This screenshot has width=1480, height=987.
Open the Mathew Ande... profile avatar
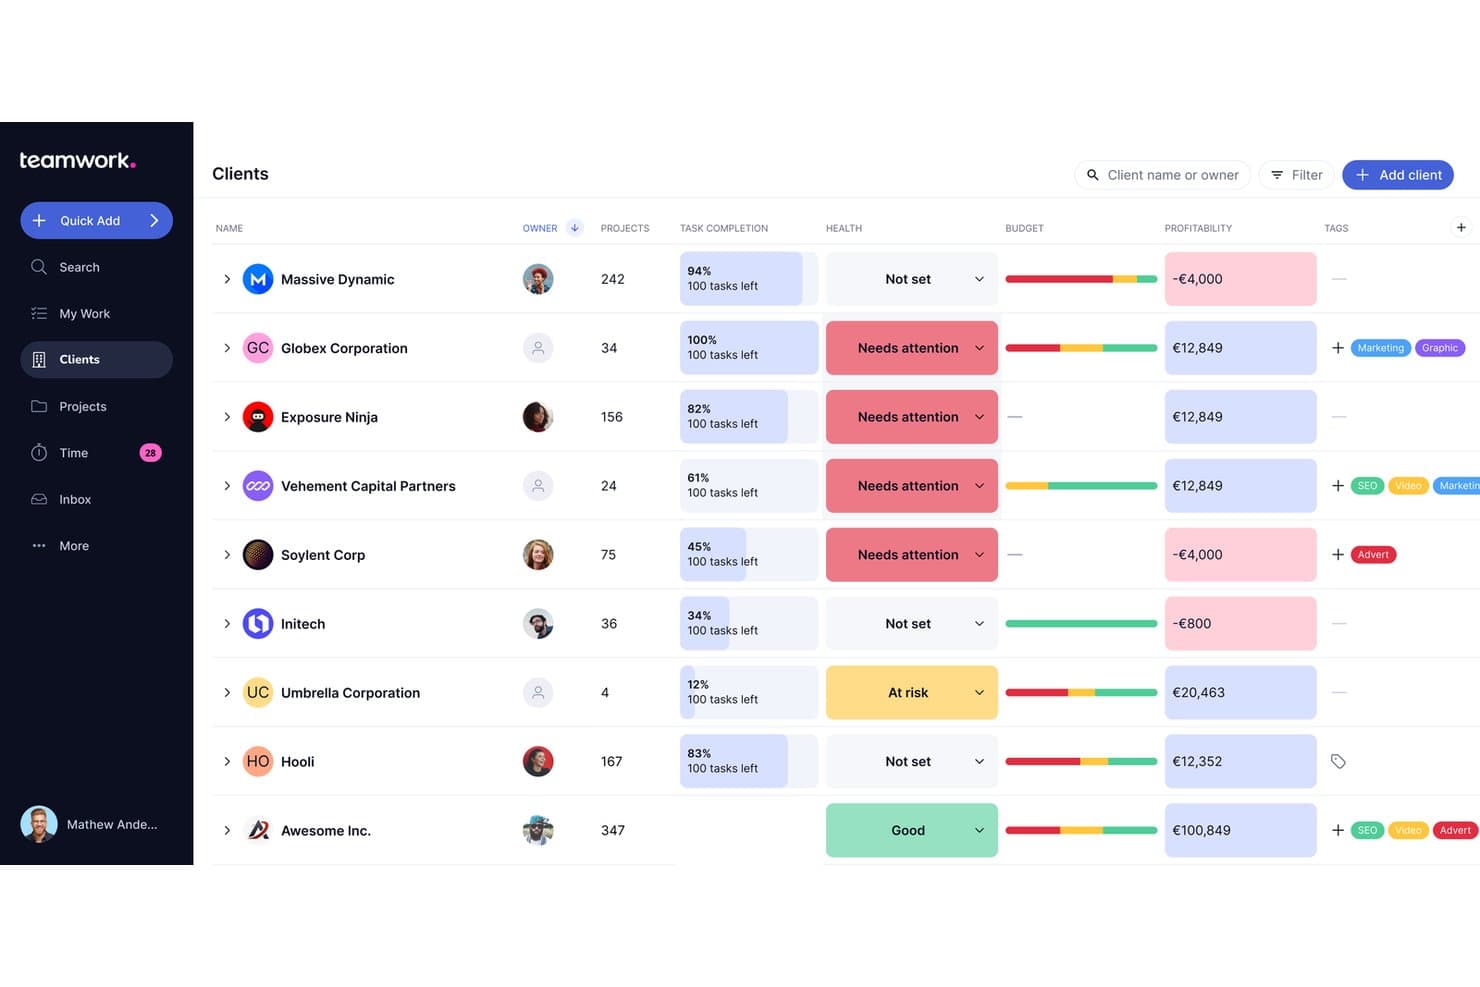[x=39, y=824]
